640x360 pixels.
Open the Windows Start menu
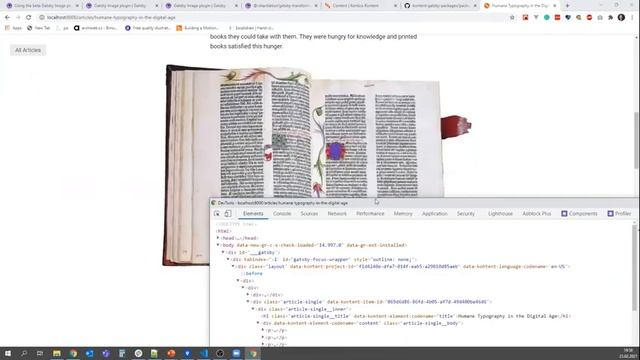8,353
